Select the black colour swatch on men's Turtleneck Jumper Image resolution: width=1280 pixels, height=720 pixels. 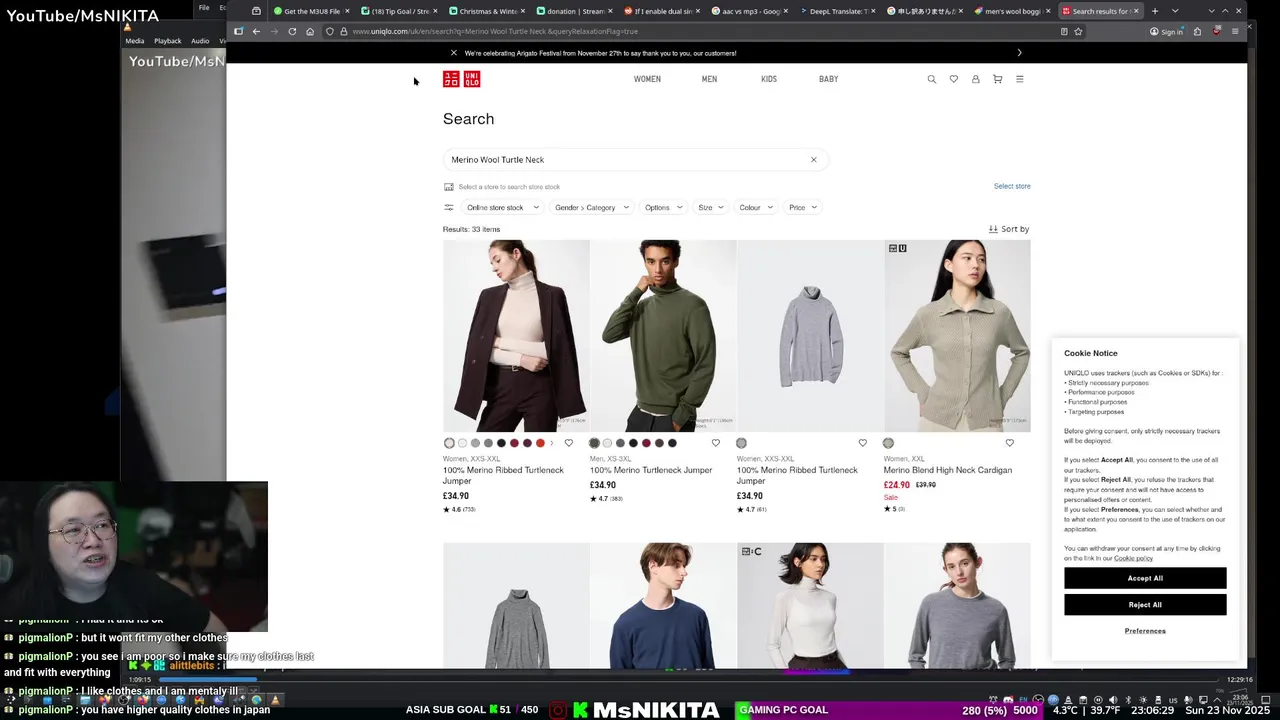(633, 443)
